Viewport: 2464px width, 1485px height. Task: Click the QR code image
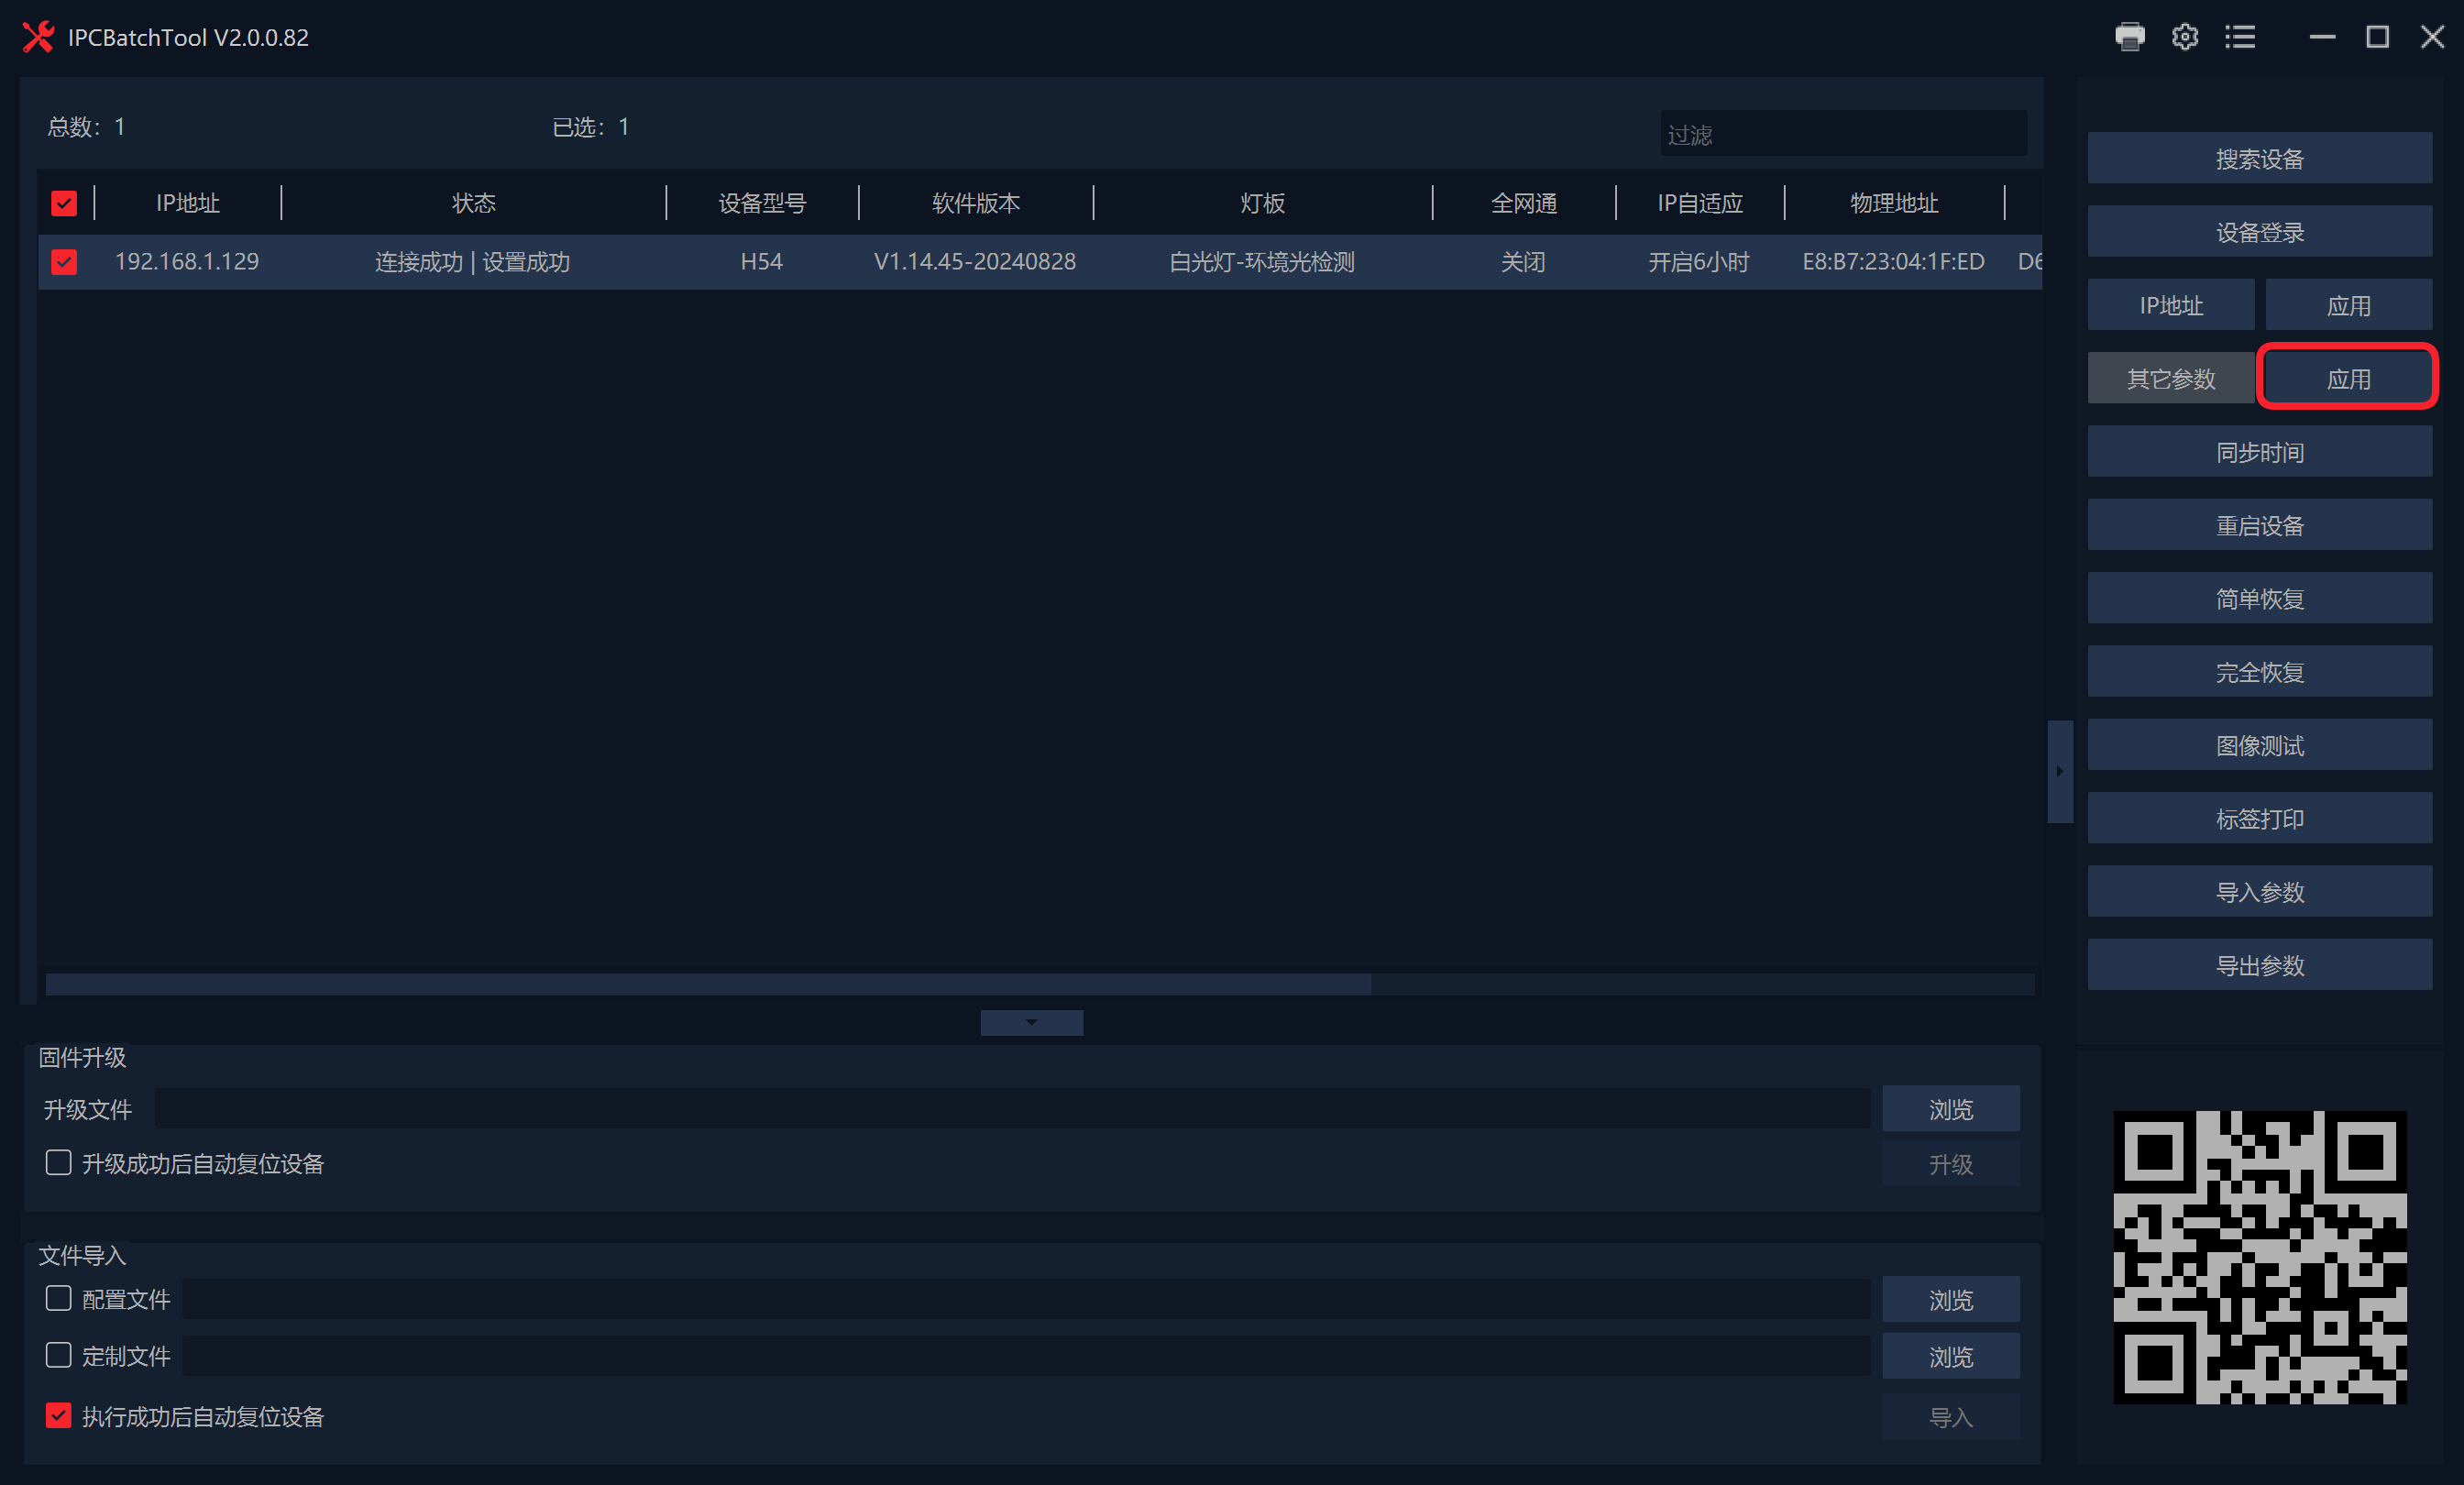coord(2259,1256)
